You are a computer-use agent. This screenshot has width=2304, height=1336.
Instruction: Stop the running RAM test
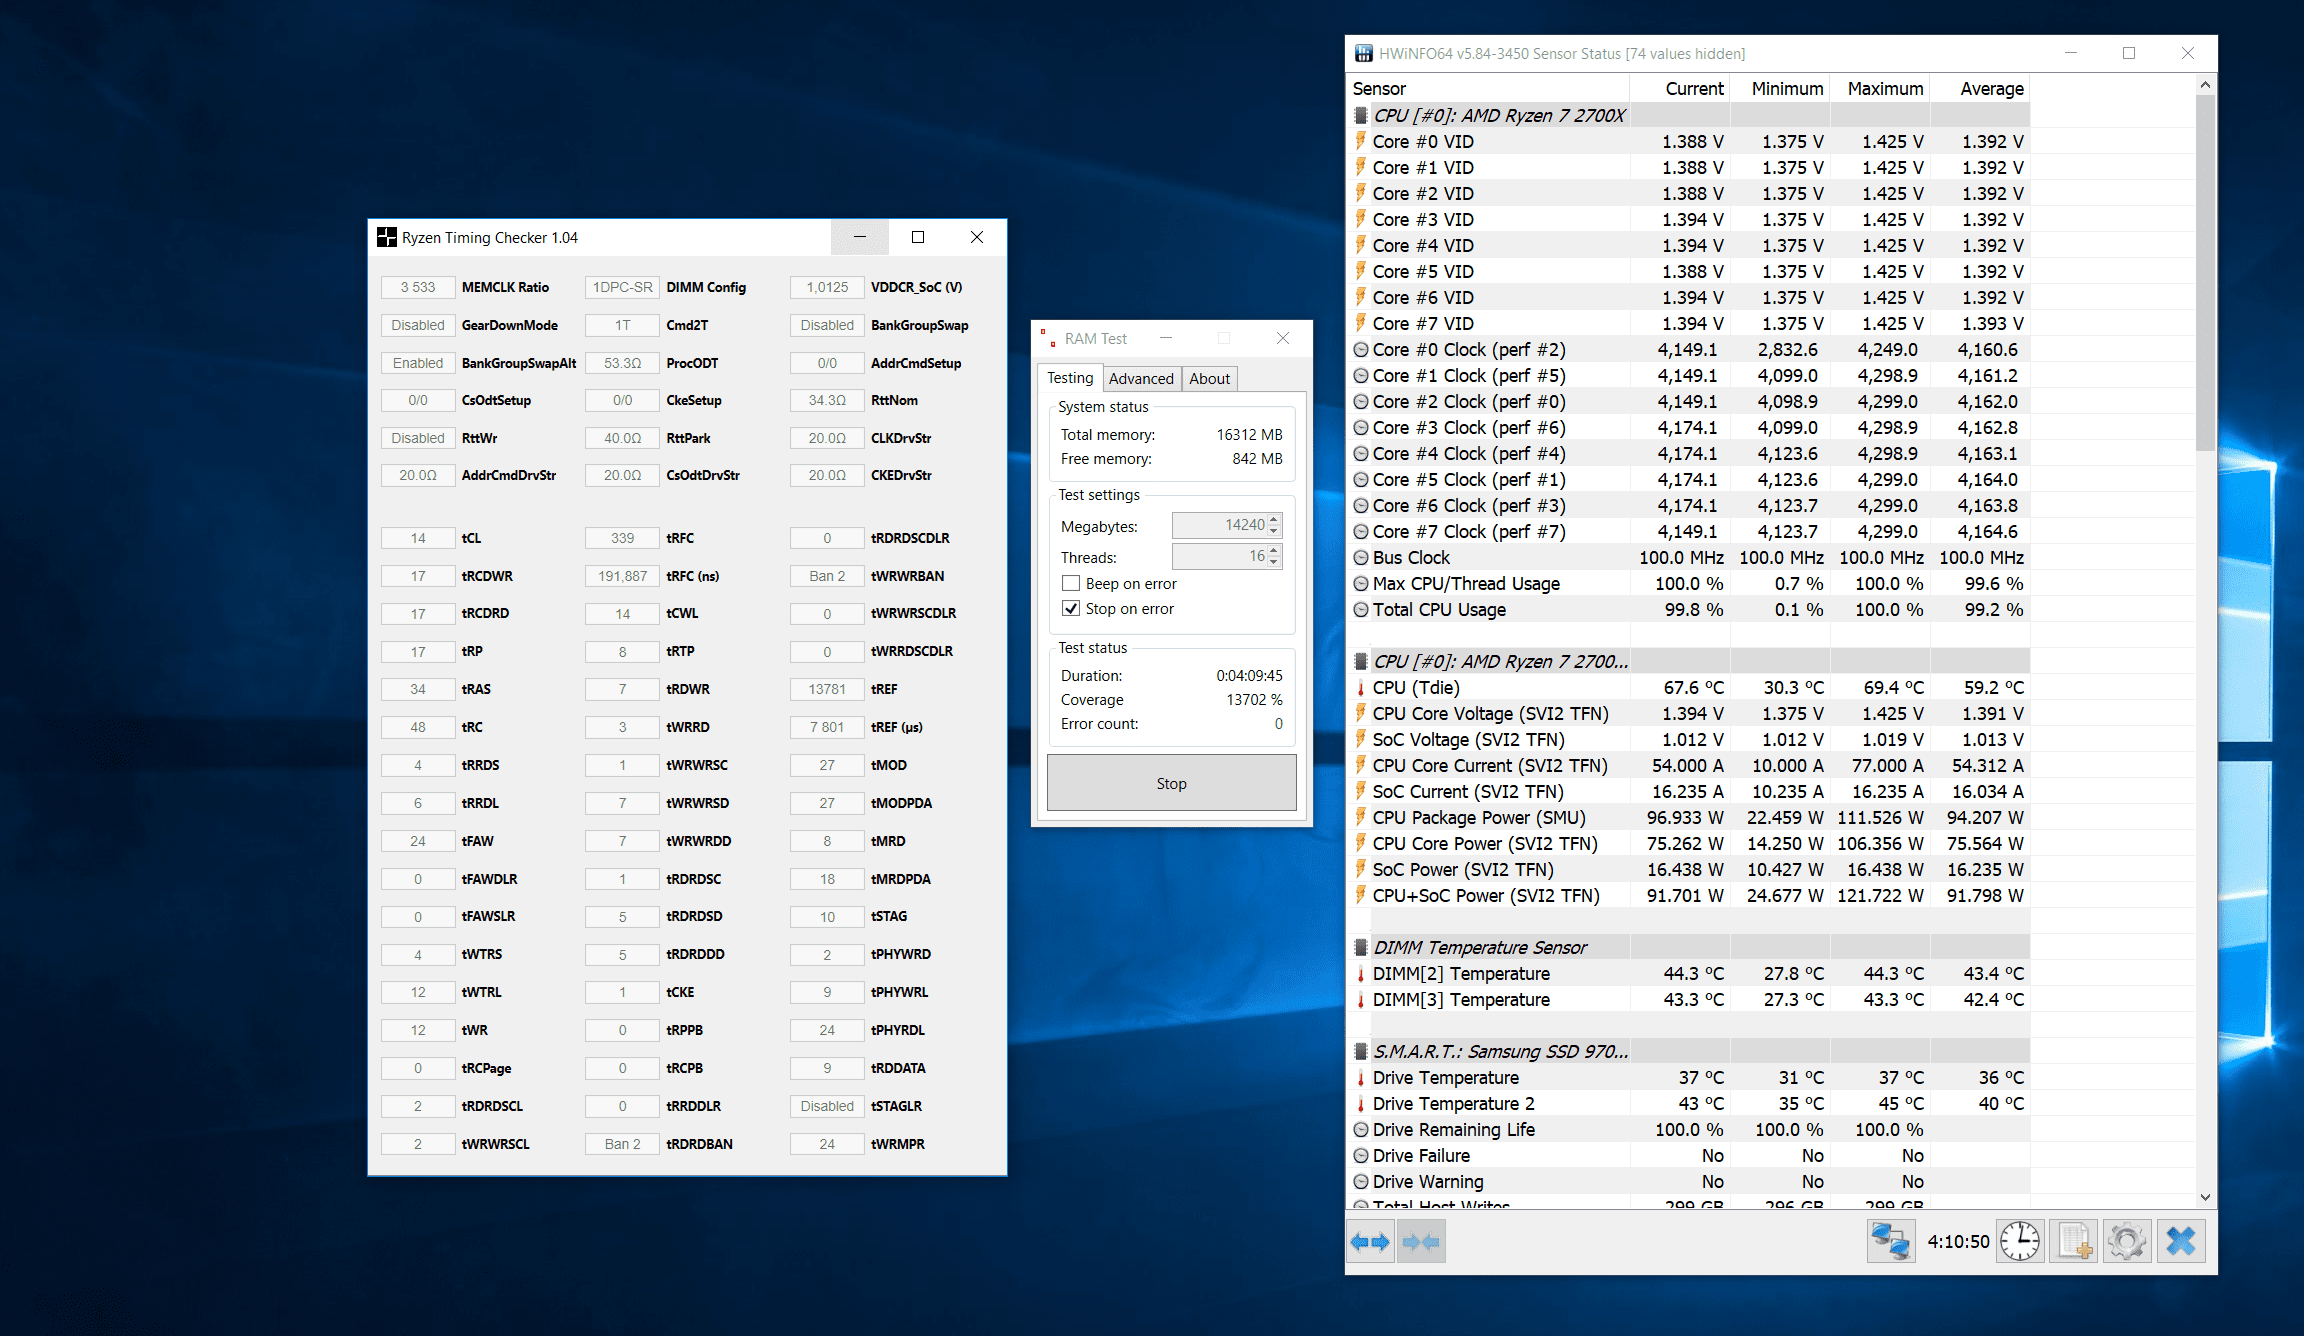pyautogui.click(x=1171, y=783)
